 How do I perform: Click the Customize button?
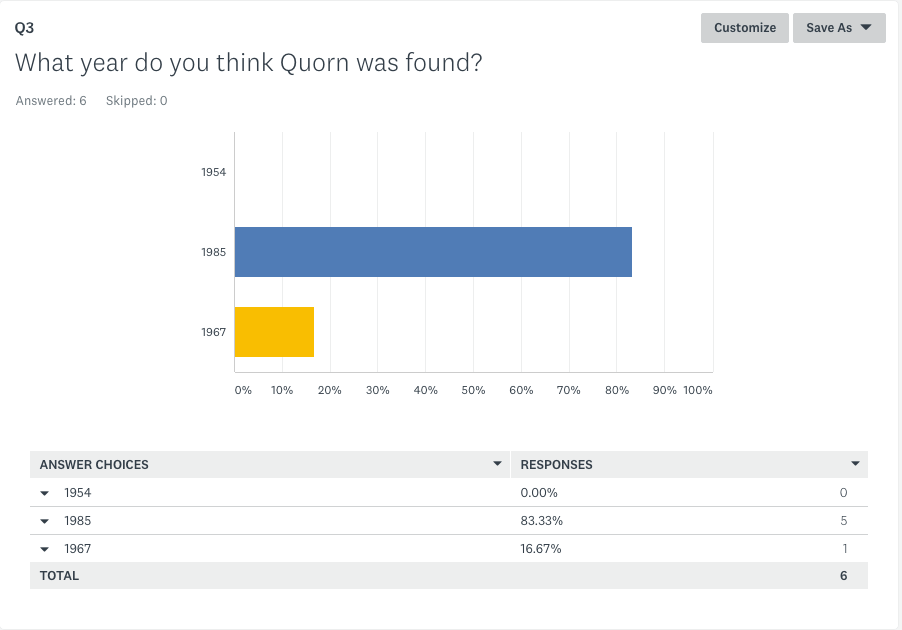point(744,27)
